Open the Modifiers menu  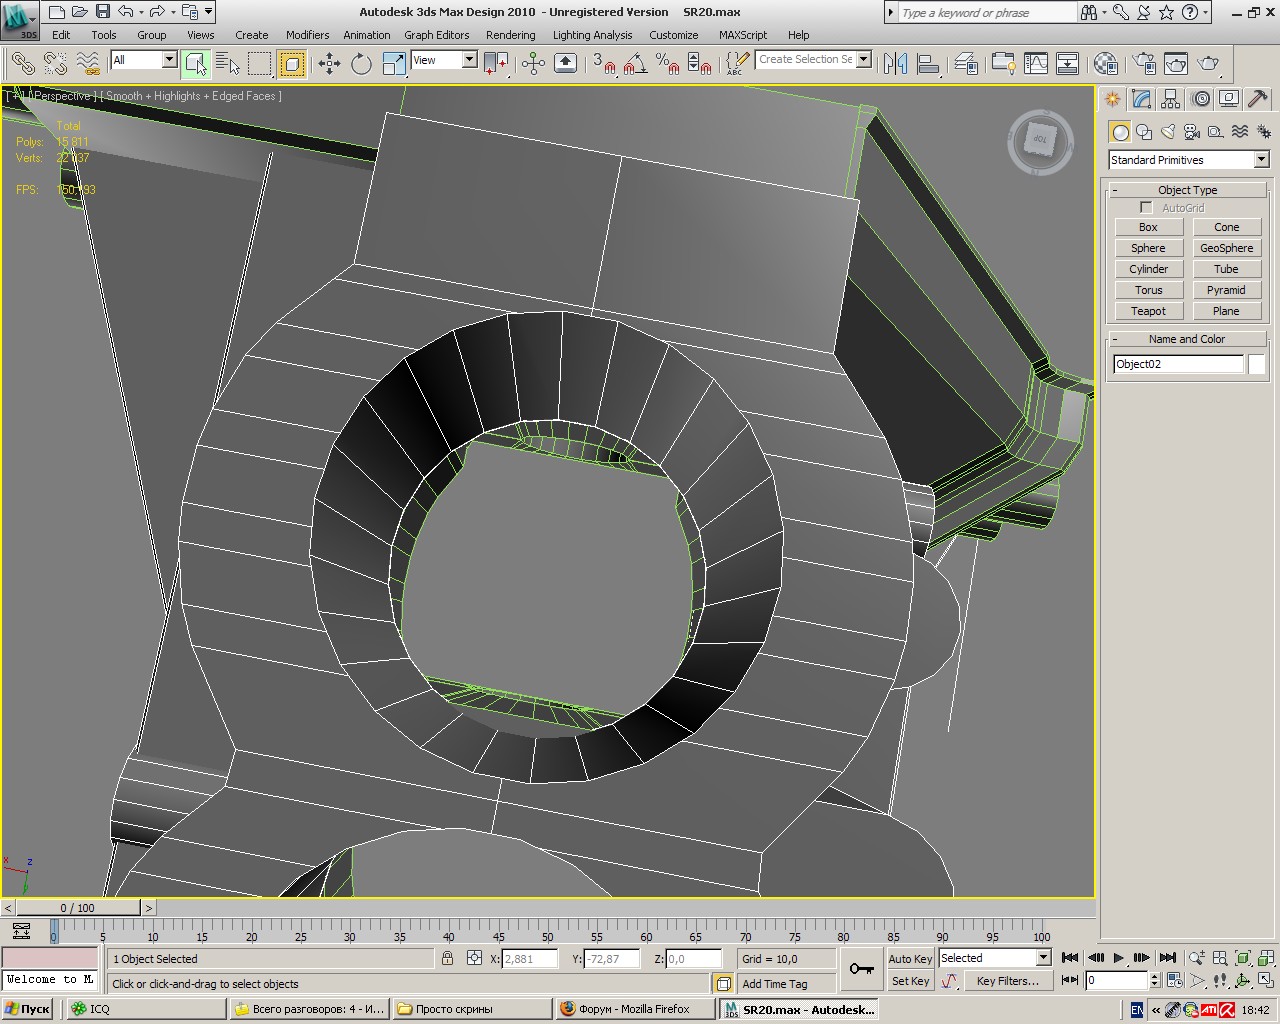(x=307, y=35)
